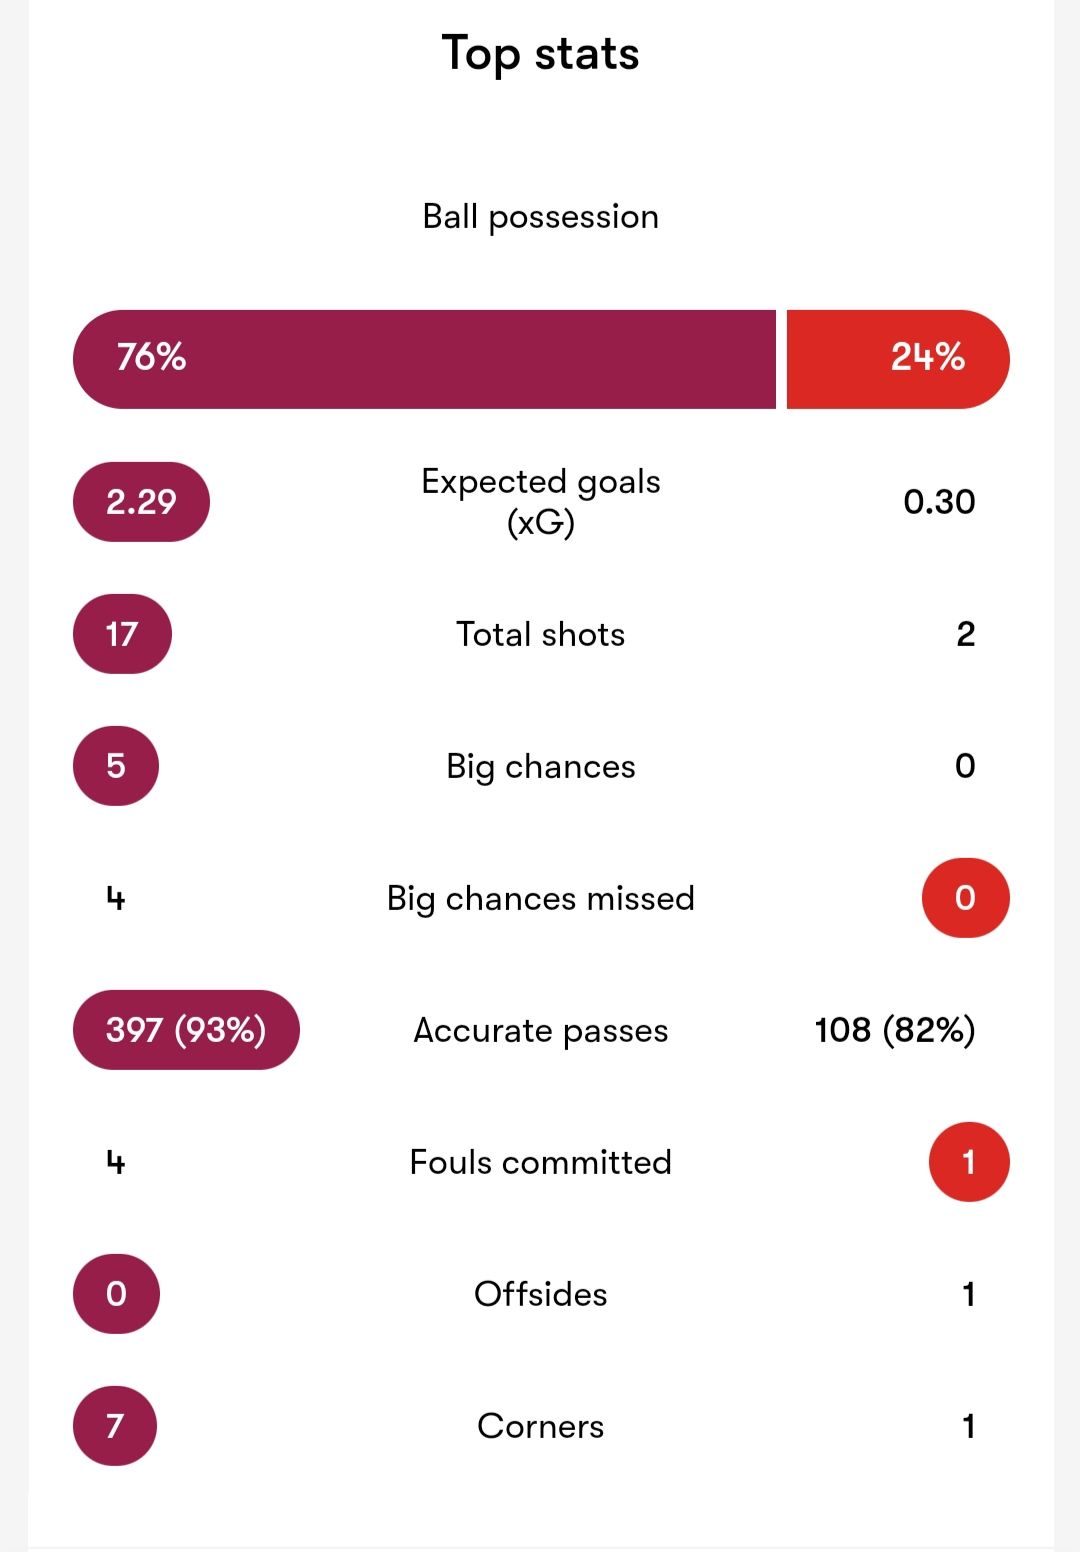Select the 2.29 expected goals badge

[141, 502]
